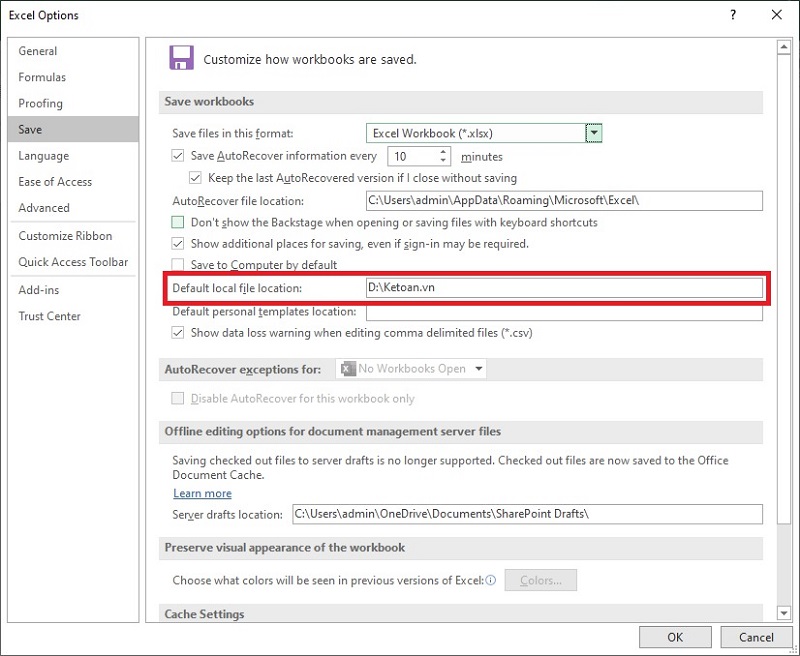
Task: Click the OK button
Action: pos(675,637)
